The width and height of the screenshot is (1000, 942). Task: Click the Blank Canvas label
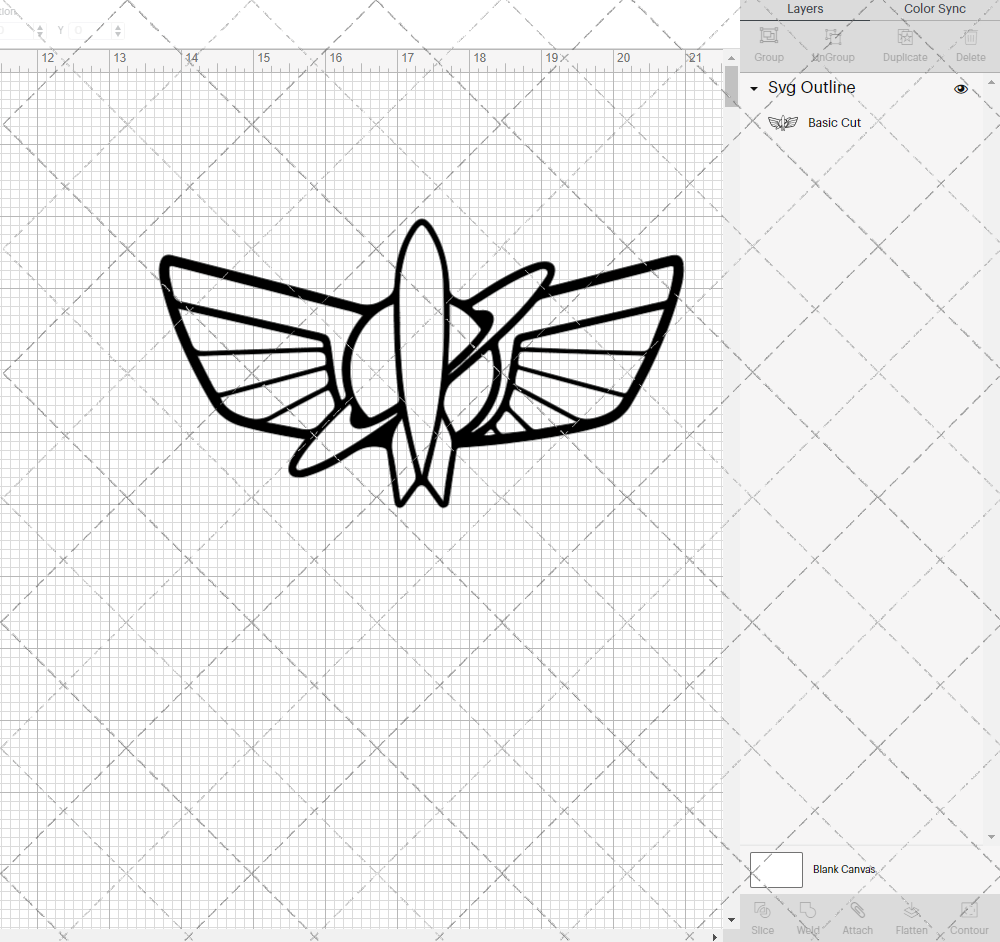click(844, 869)
